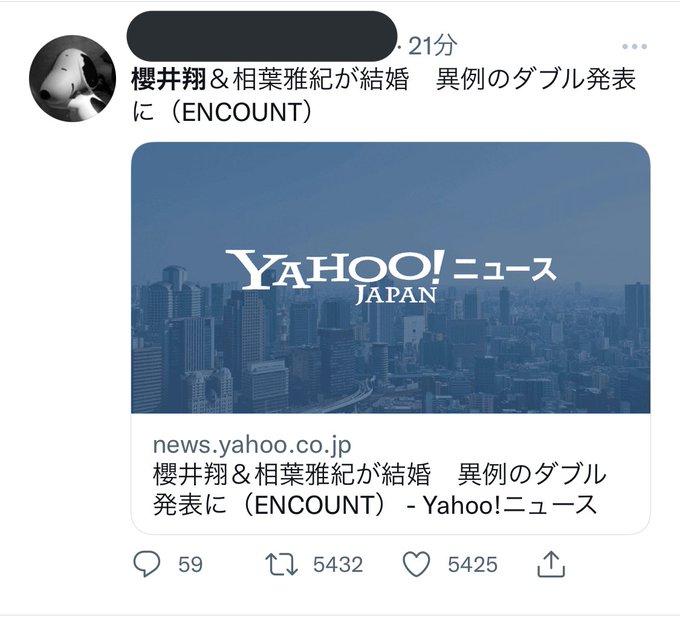Click the like count 5425
Screen dimensions: 680x619
473,564
